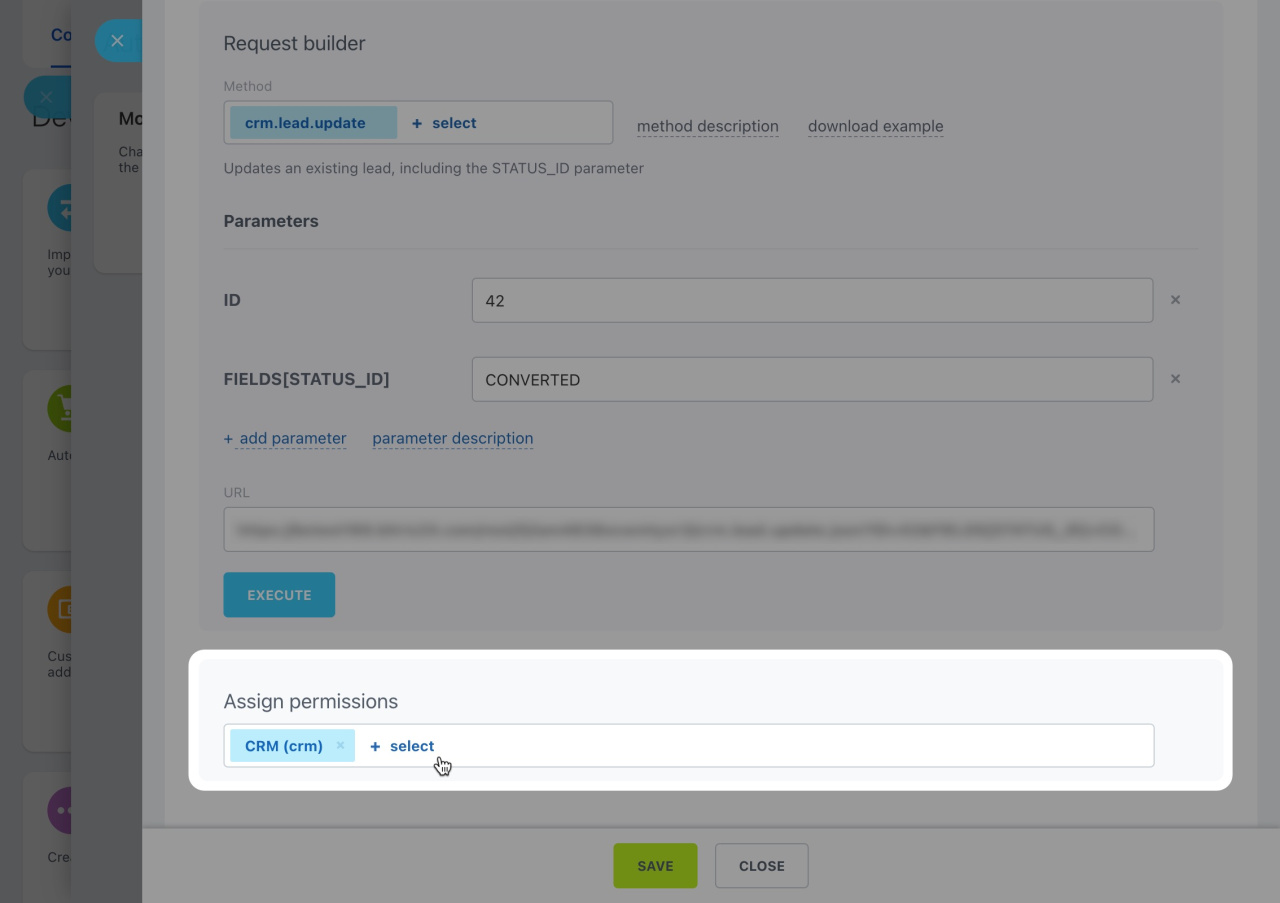
Task: Focus the ID field containing 42
Action: [811, 300]
